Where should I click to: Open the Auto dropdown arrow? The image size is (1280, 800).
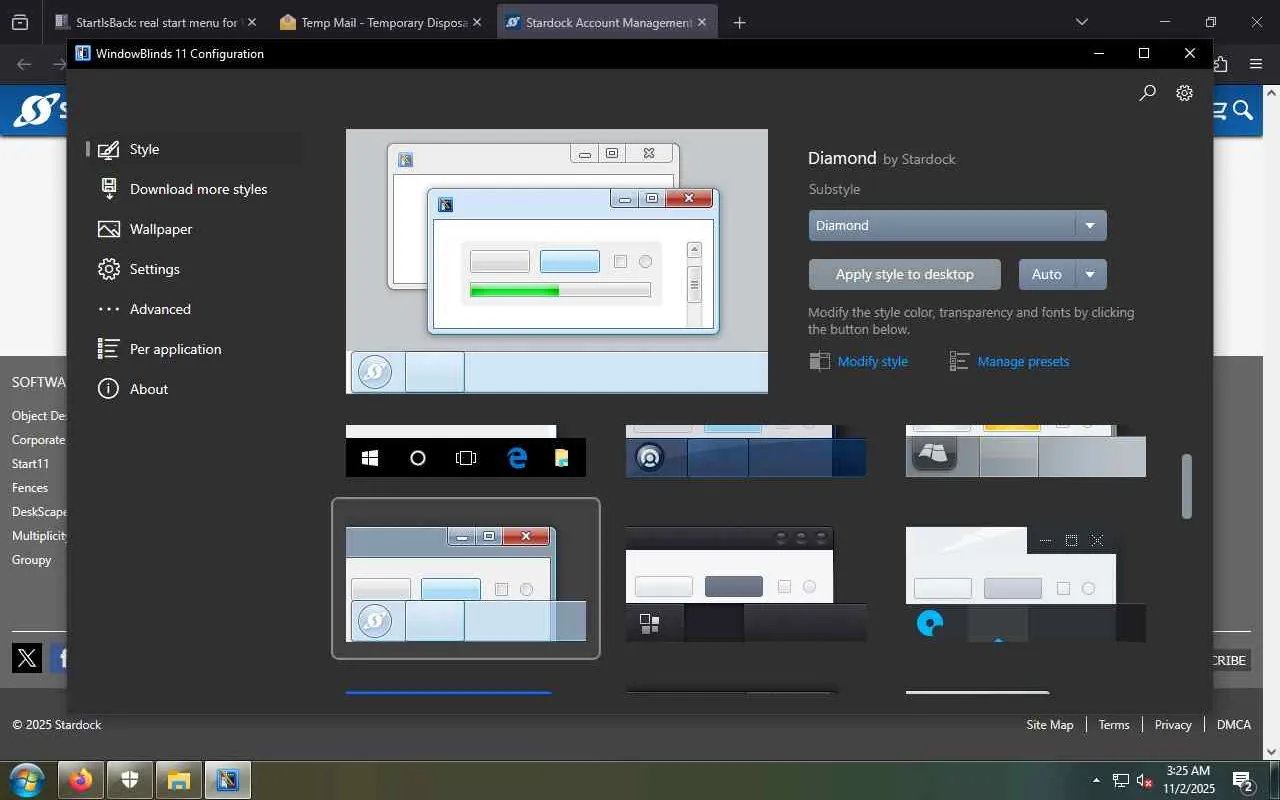click(1090, 274)
